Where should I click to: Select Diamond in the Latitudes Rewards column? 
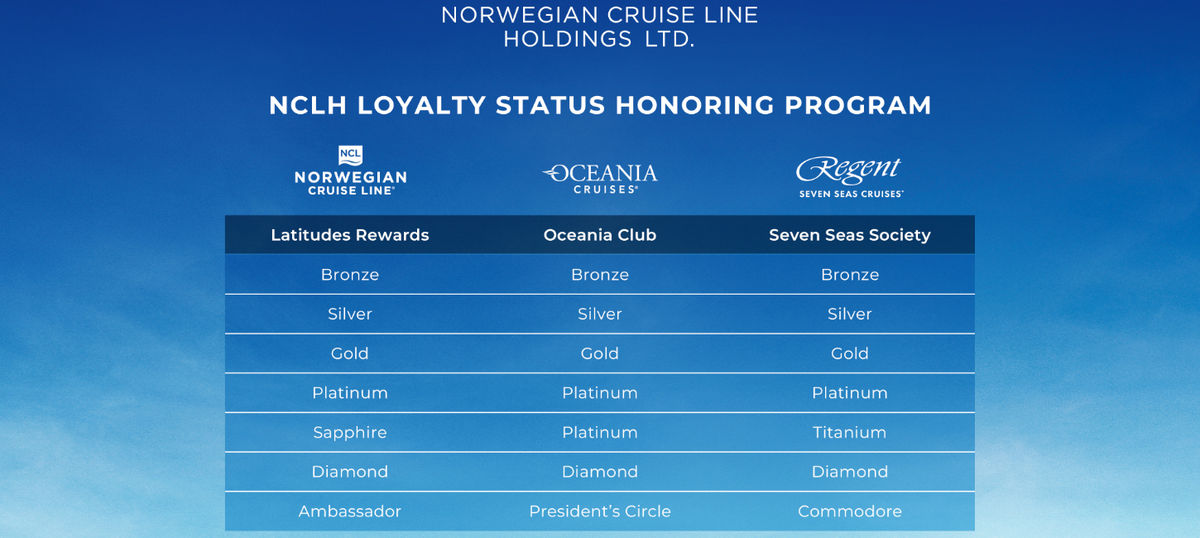coord(350,471)
